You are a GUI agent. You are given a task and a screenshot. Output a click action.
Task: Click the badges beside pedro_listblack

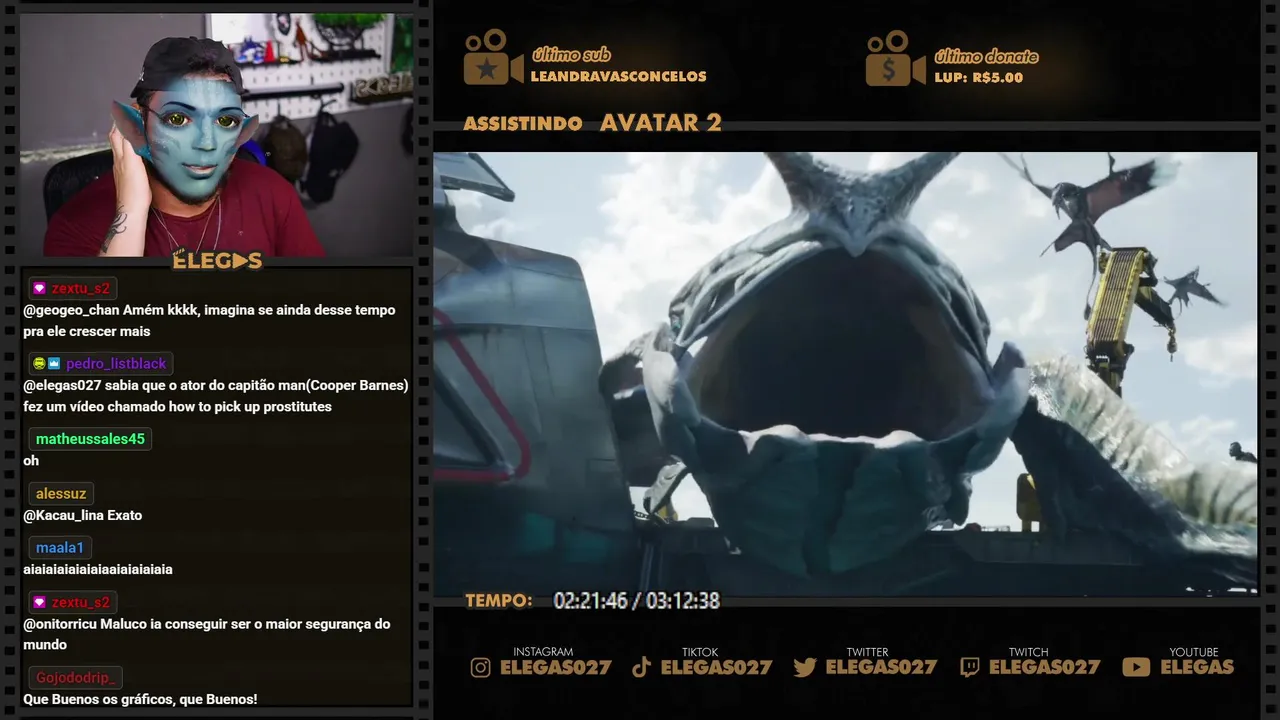tap(46, 363)
